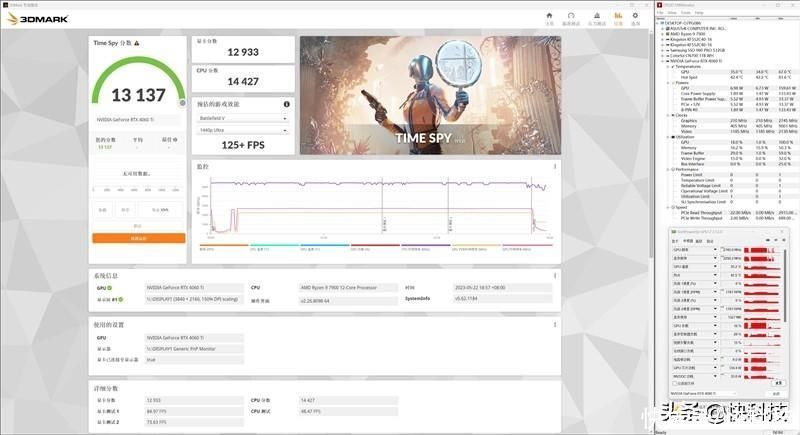This screenshot has height=435, width=800.
Task: Switch to the first Graphics Card tab in GPU-Z
Action: (675, 241)
